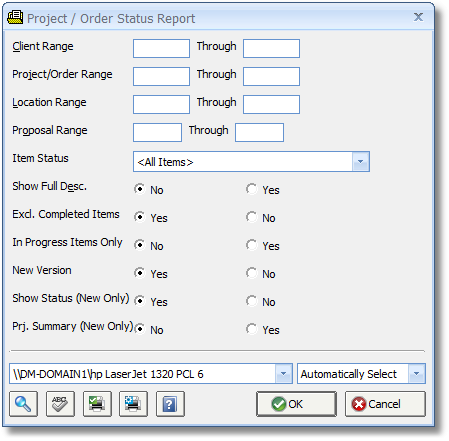Image resolution: width=449 pixels, height=441 pixels.
Task: Pick No for New Version
Action: [x=252, y=273]
